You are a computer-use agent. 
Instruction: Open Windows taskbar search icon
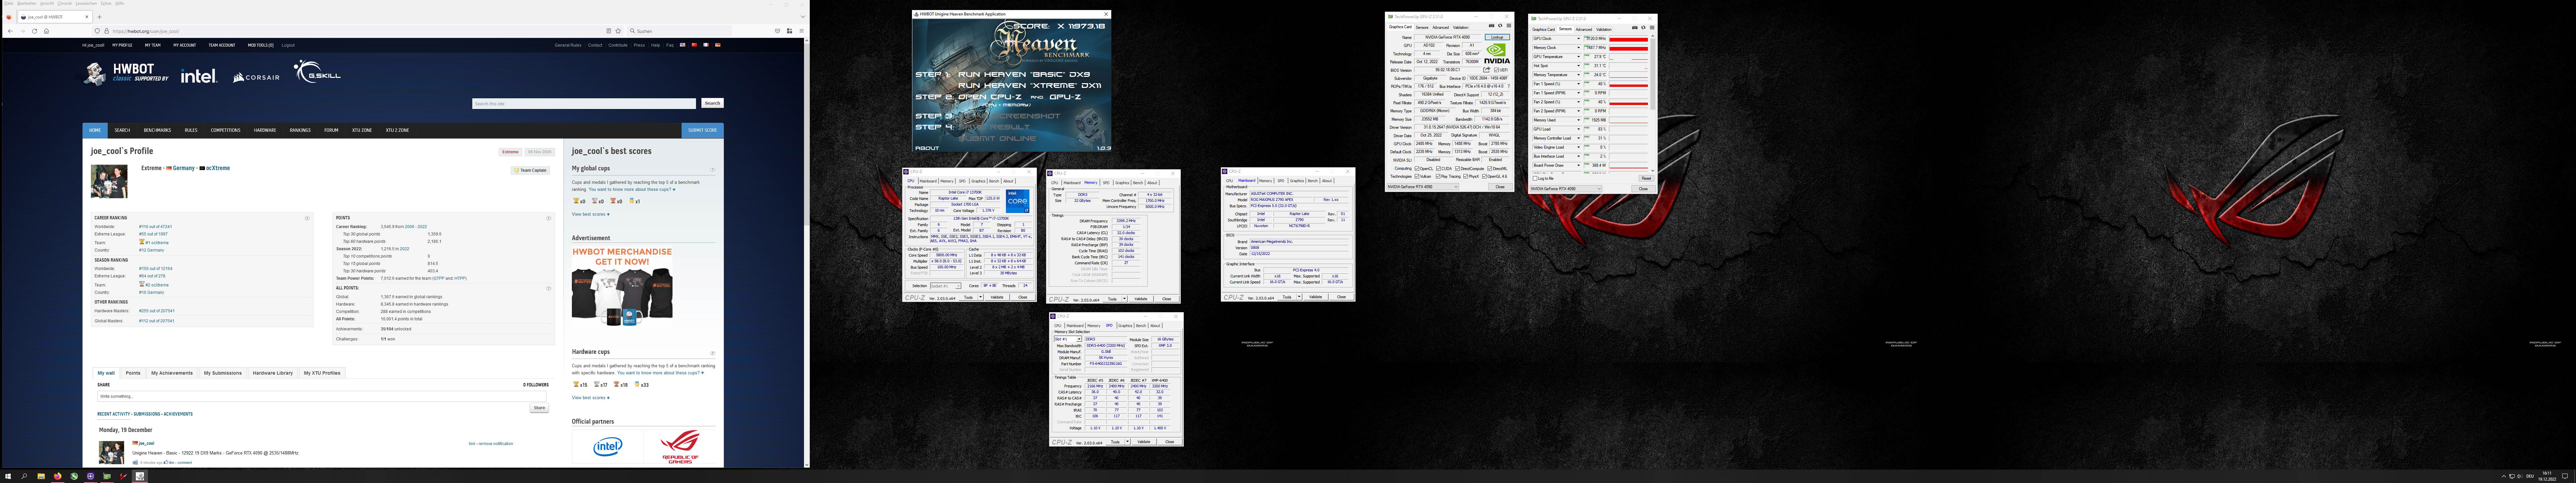[x=24, y=476]
